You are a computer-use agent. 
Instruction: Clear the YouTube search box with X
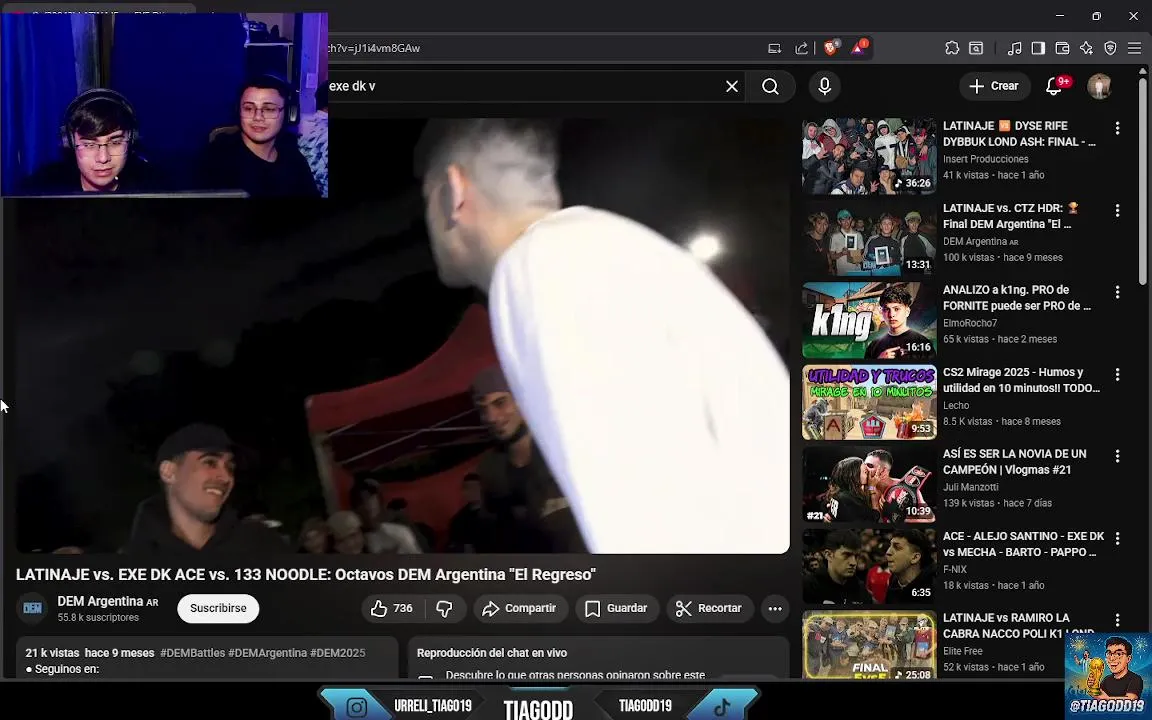coord(732,86)
